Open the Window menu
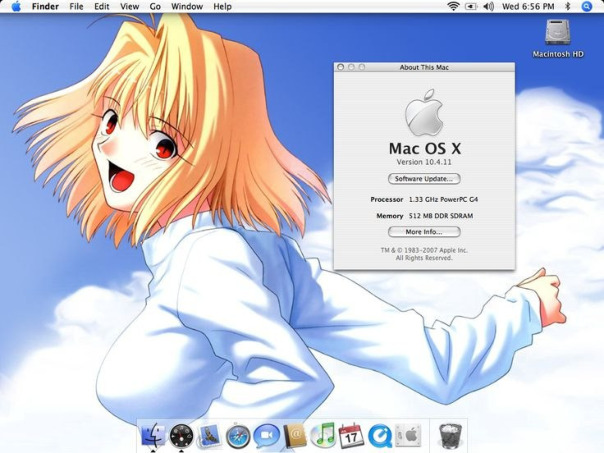Viewport: 604px width, 453px height. 187,6
